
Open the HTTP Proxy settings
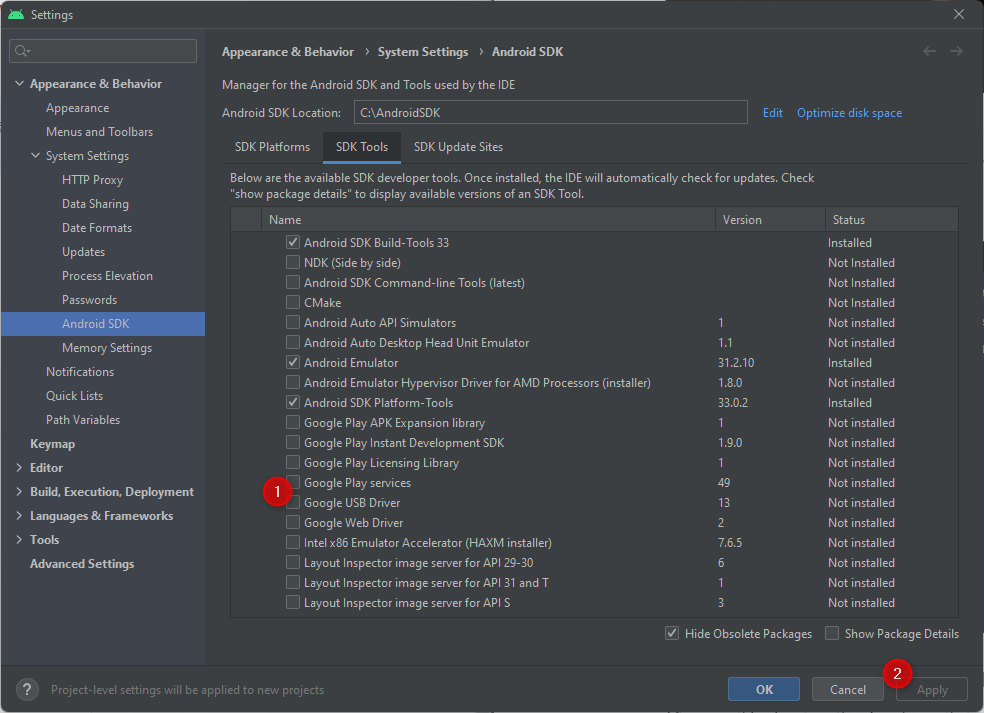coord(92,180)
